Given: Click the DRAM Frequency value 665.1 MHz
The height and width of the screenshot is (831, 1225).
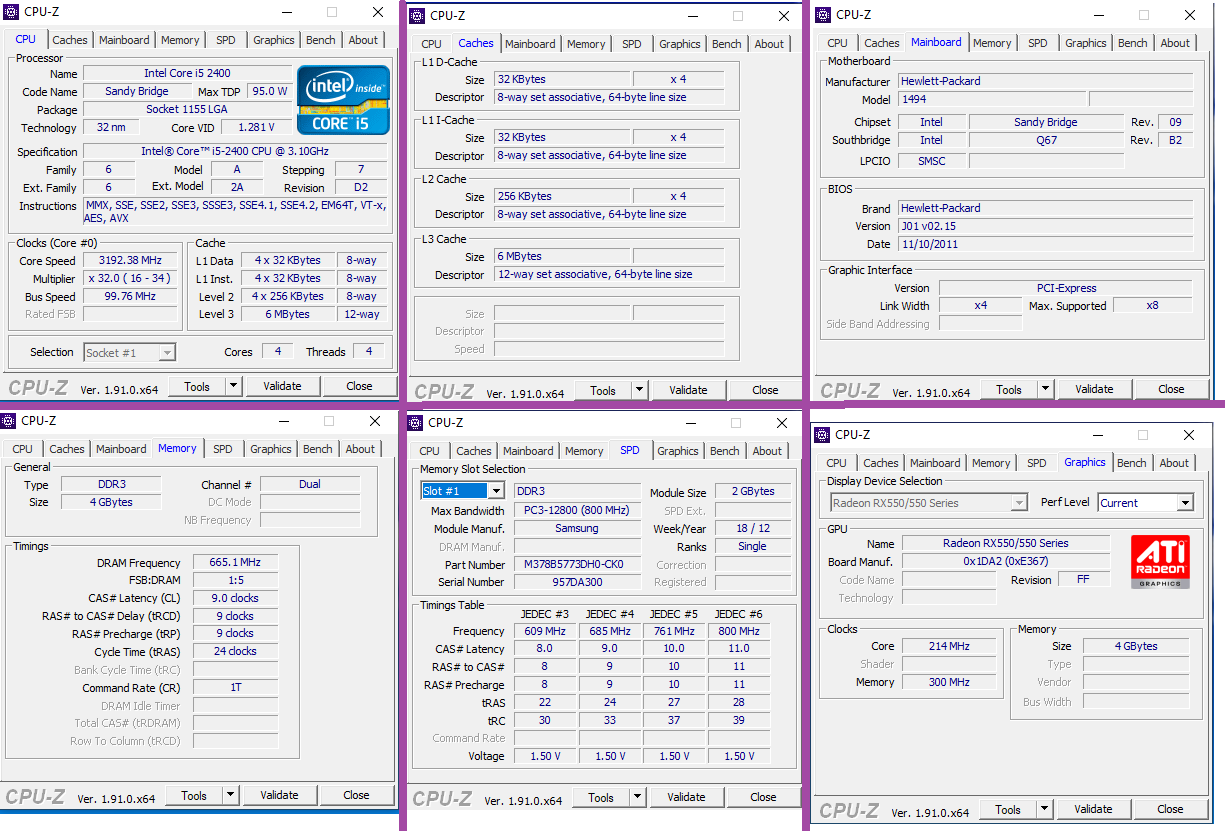Looking at the screenshot, I should click(236, 563).
